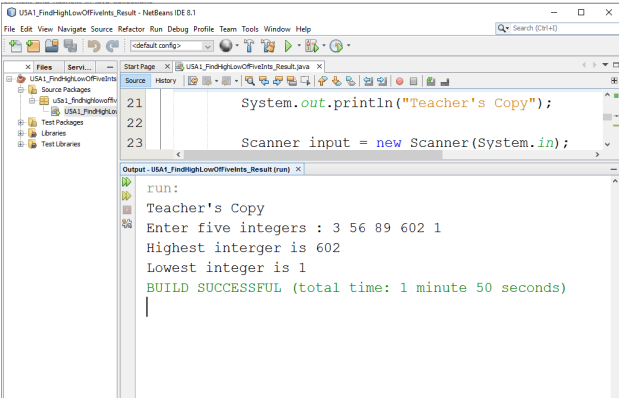Image resolution: width=619 pixels, height=398 pixels.
Task: Expand the Test Libraries node
Action: pos(21,144)
